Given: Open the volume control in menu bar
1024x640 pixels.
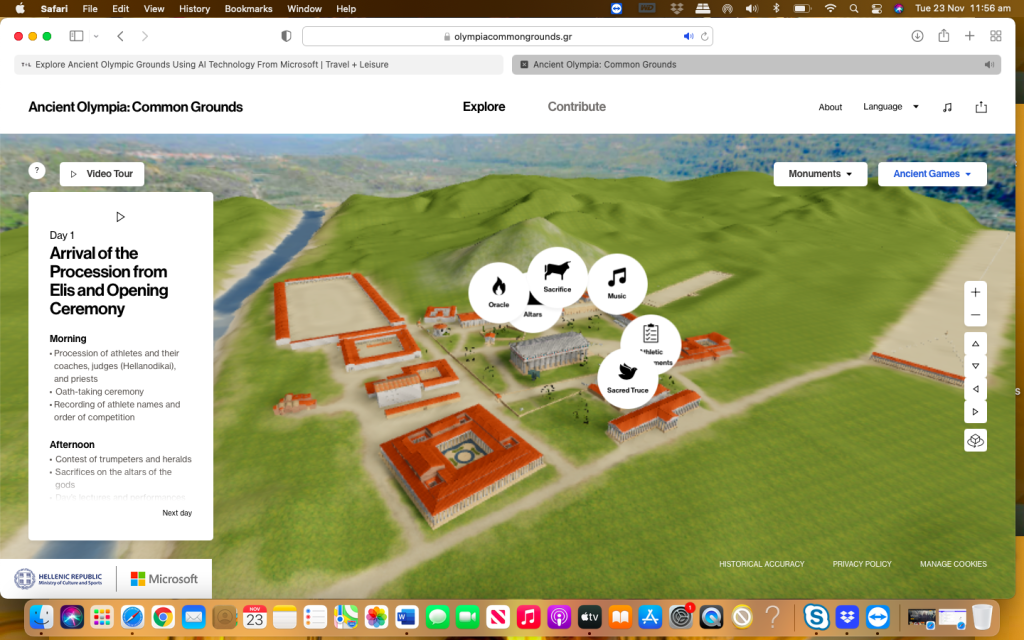Looking at the screenshot, I should [x=752, y=8].
